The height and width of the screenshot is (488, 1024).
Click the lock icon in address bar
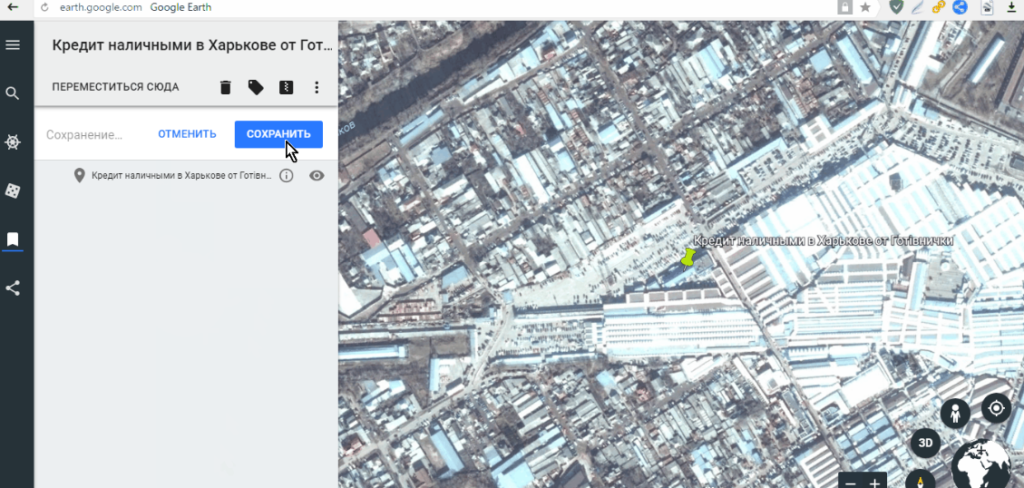click(846, 7)
